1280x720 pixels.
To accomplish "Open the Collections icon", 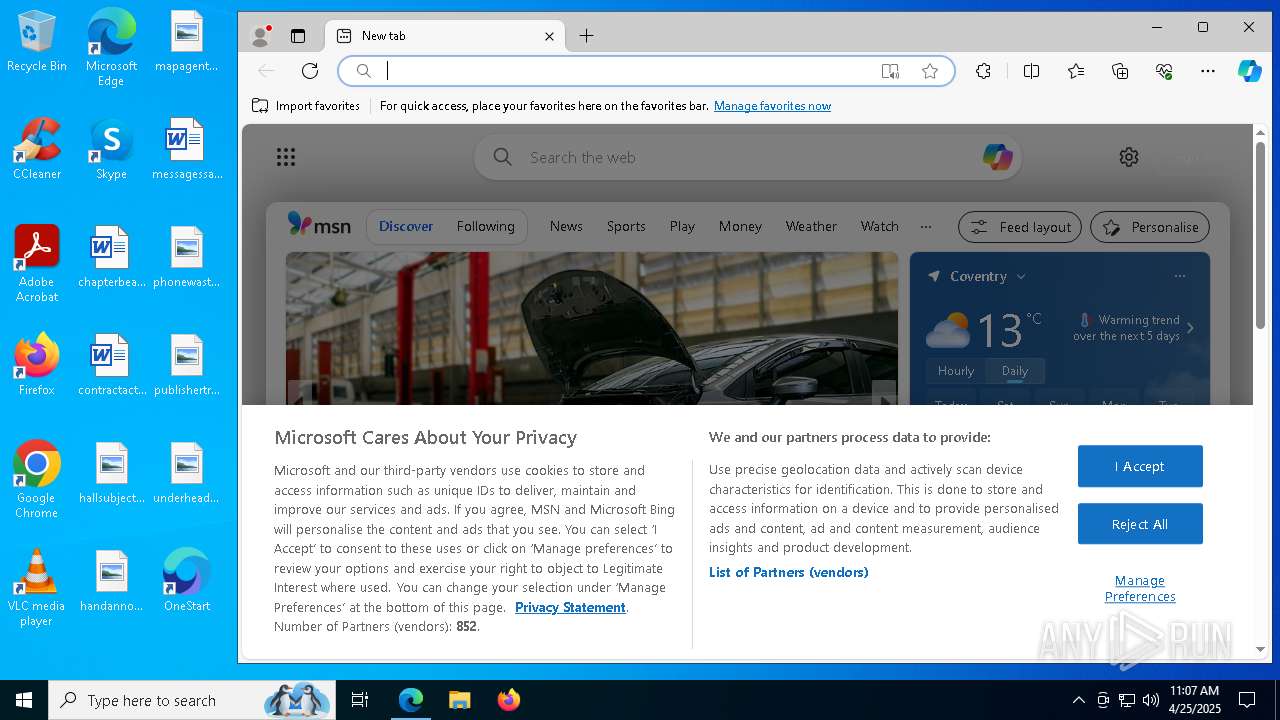I will pyautogui.click(x=1120, y=71).
